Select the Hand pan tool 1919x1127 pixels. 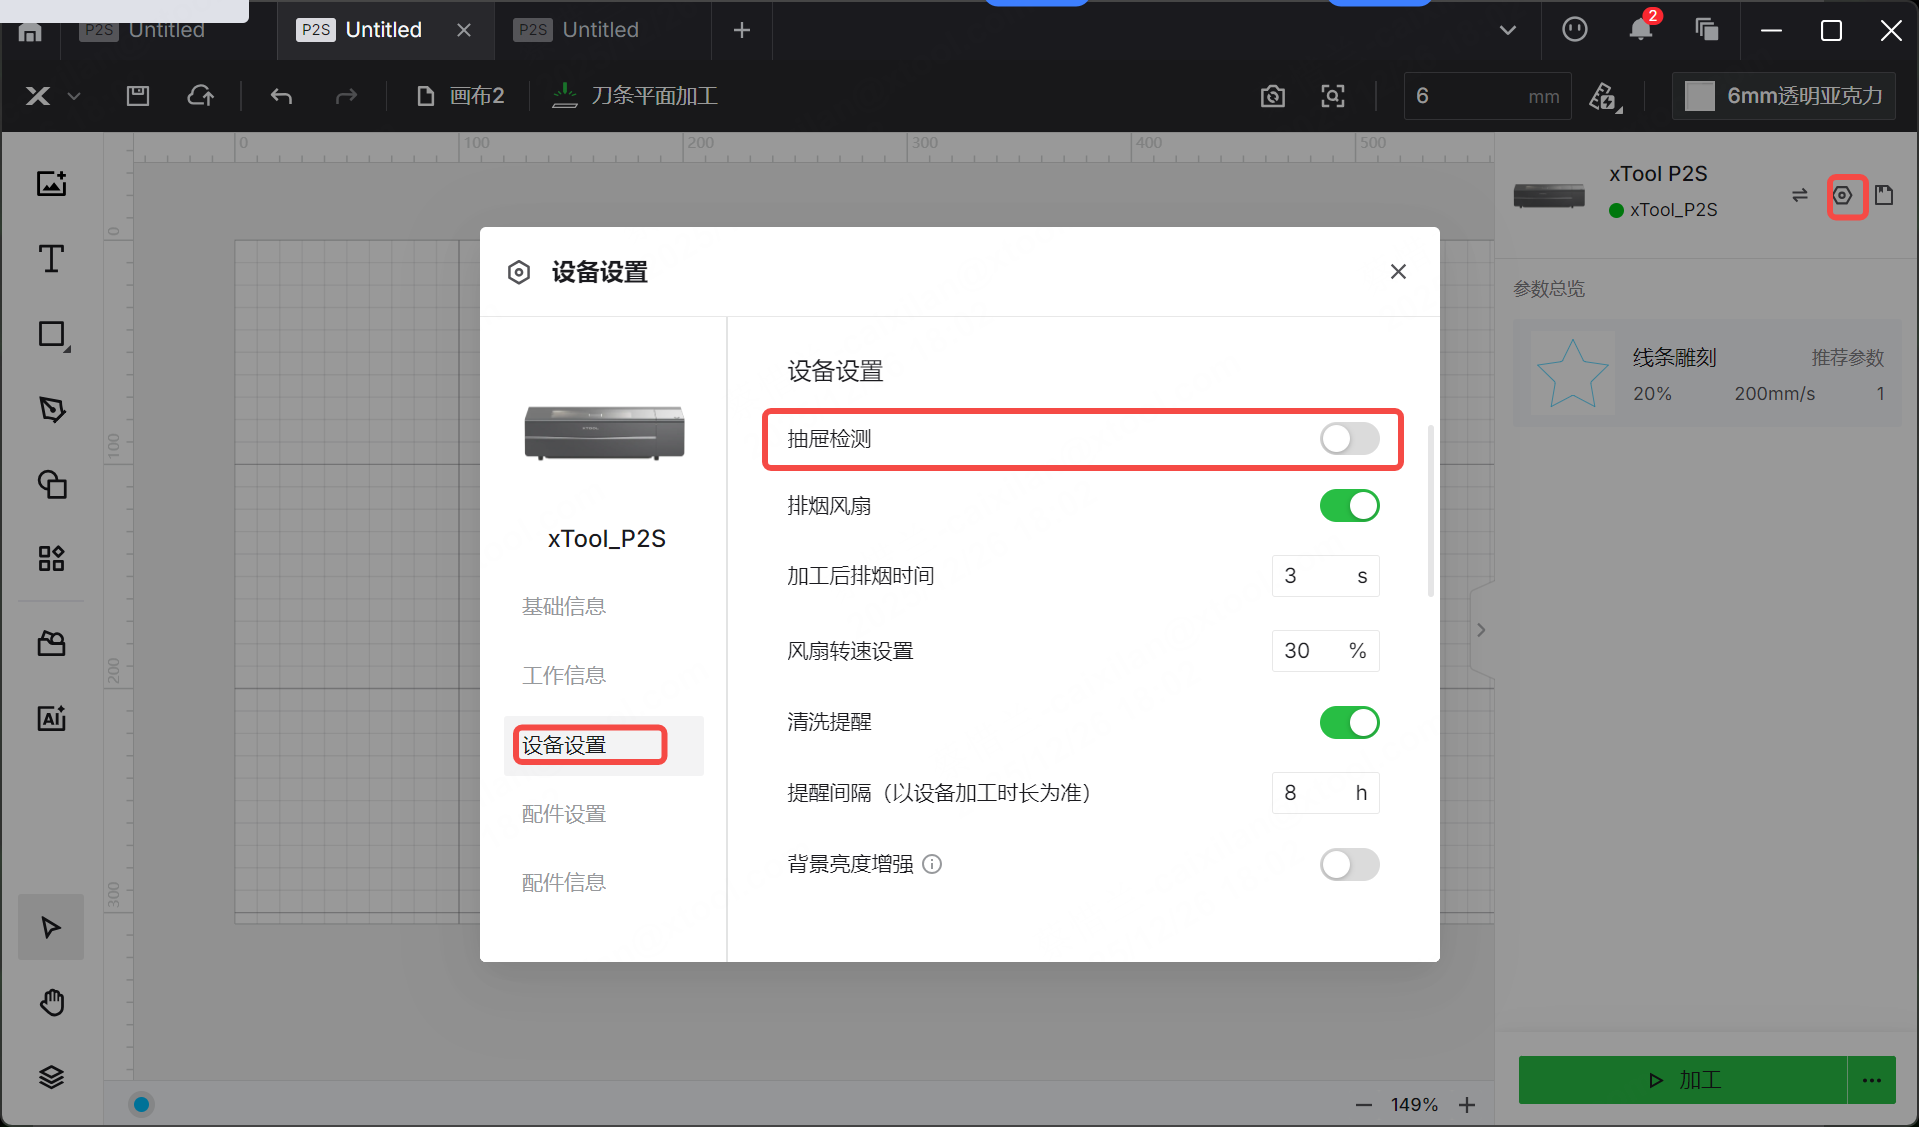coord(51,1002)
